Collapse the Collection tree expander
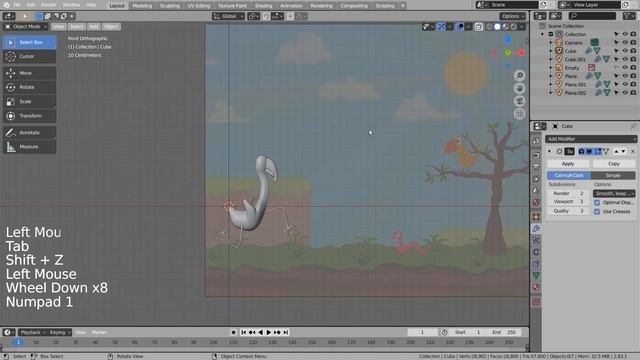Image resolution: width=640 pixels, height=360 pixels. pyautogui.click(x=542, y=34)
